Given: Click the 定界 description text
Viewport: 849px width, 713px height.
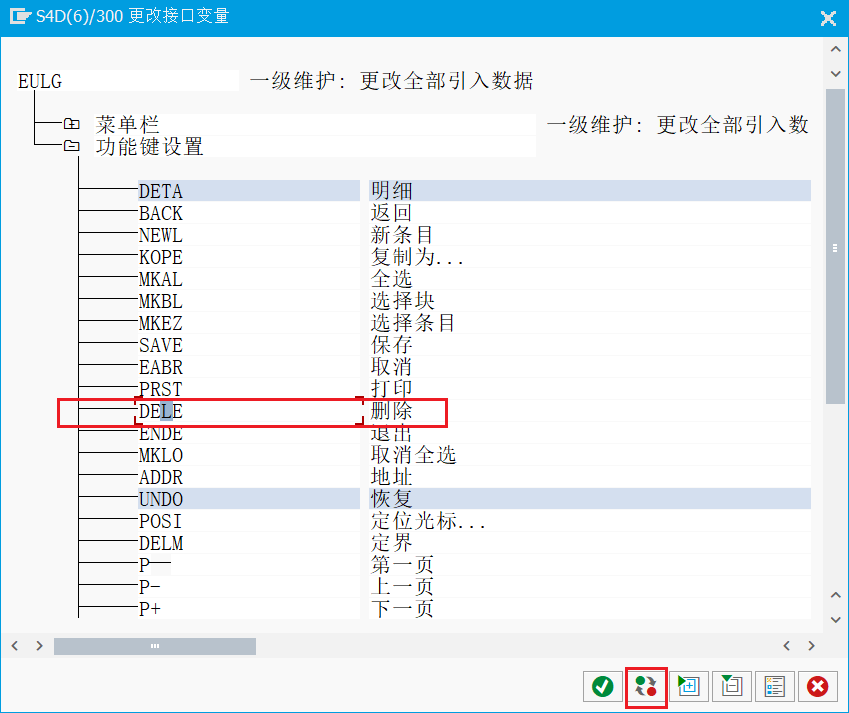Looking at the screenshot, I should [x=391, y=542].
